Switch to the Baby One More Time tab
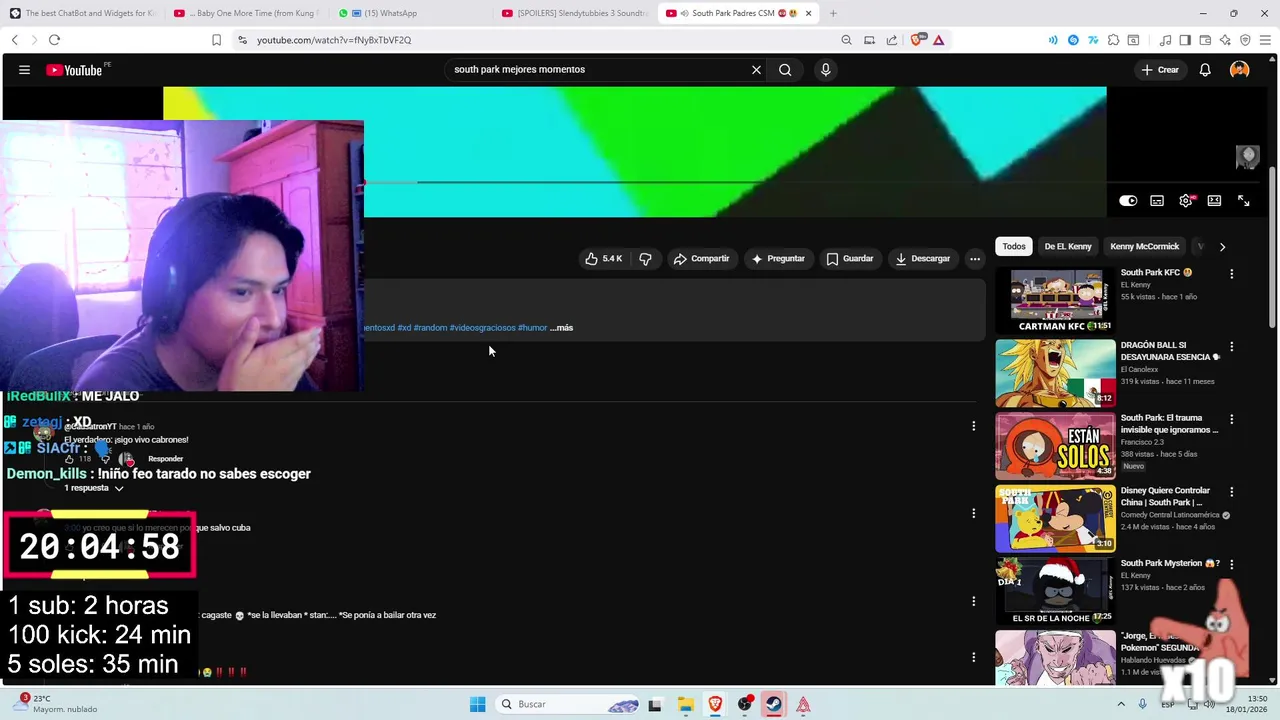 pyautogui.click(x=245, y=13)
